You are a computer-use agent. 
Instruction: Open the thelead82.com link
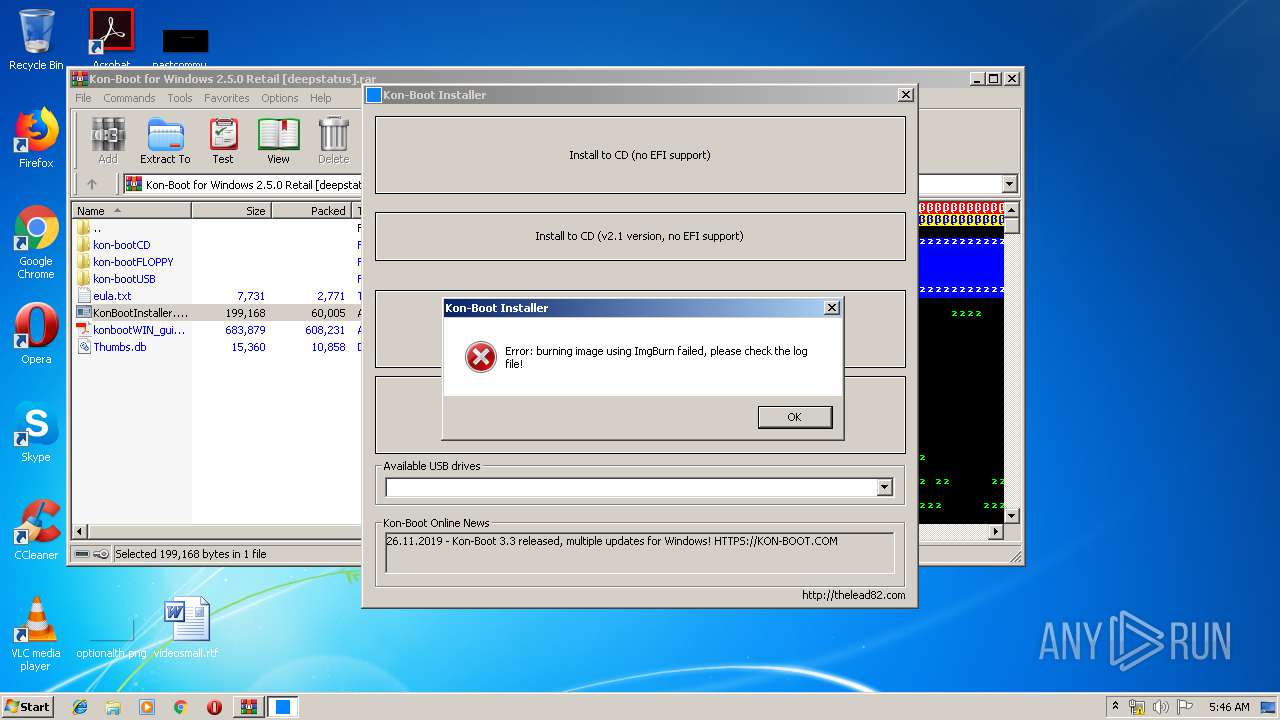click(853, 595)
